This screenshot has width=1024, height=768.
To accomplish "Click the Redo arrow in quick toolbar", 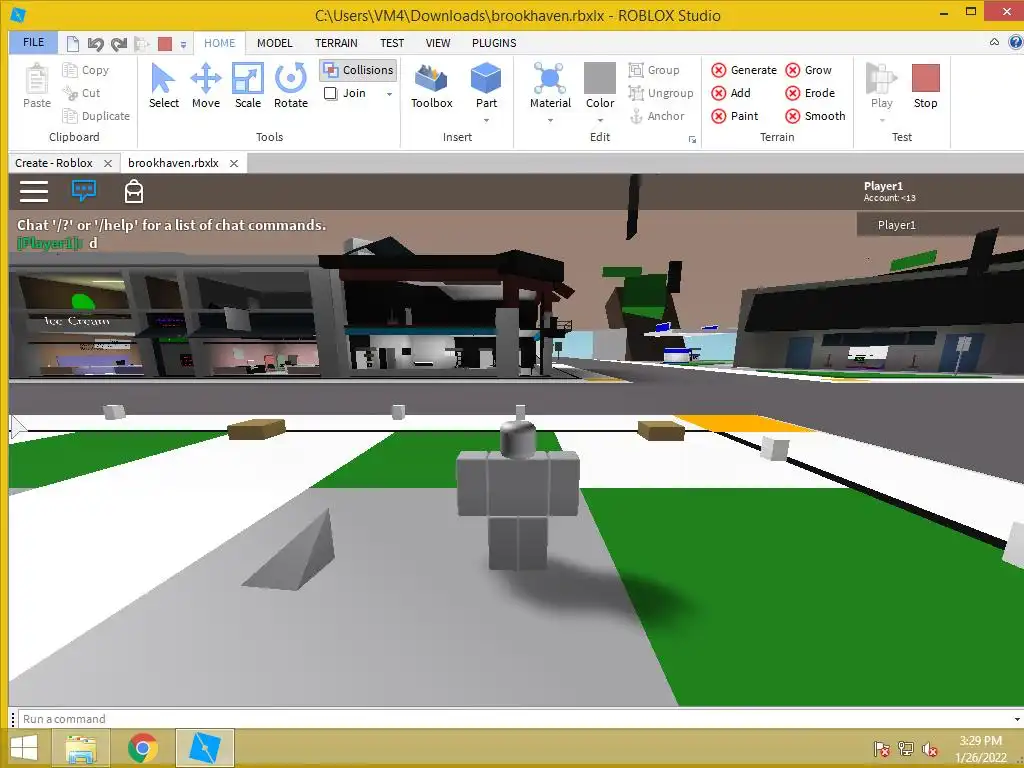I will coord(119,44).
